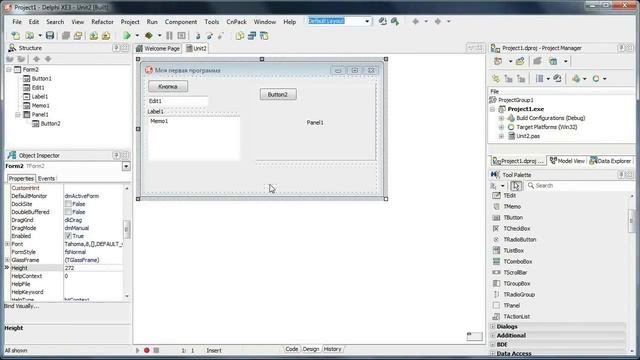Open the Default Layout desktop dropdown
Screen dimensions: 640x360
point(367,21)
